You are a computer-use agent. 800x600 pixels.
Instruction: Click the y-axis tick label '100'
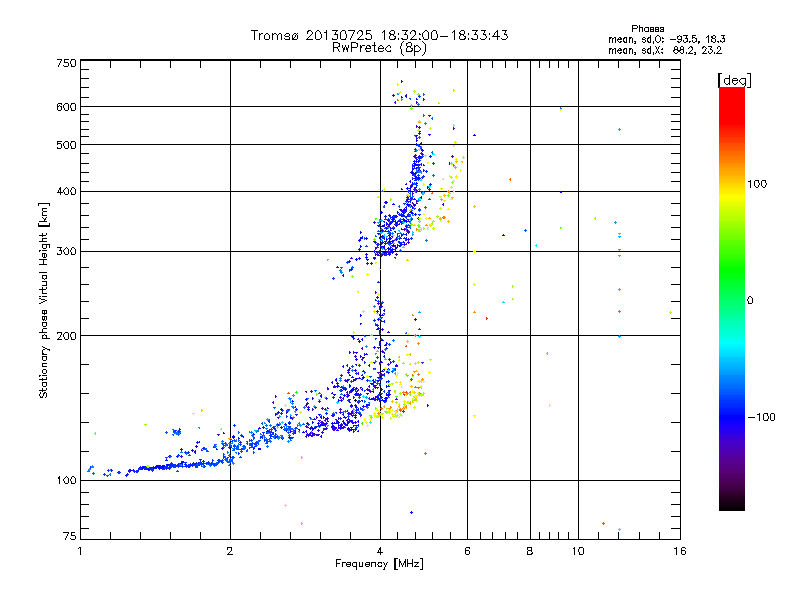tap(66, 480)
